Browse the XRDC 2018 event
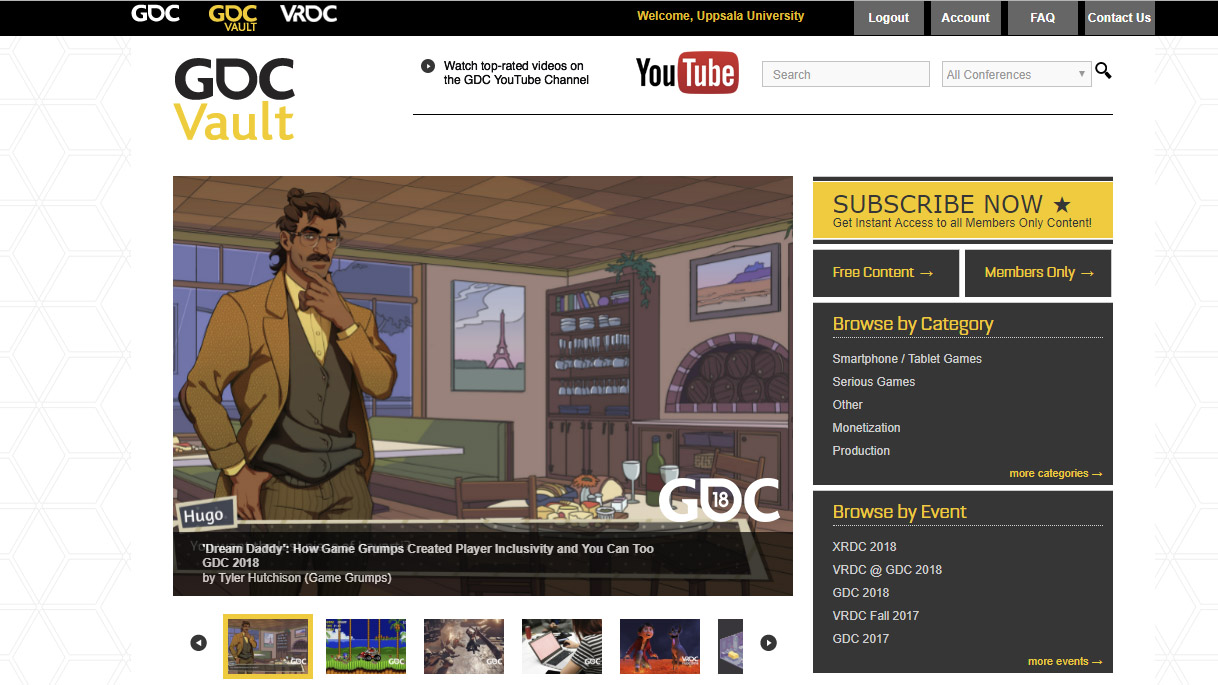1218x685 pixels. [x=864, y=547]
